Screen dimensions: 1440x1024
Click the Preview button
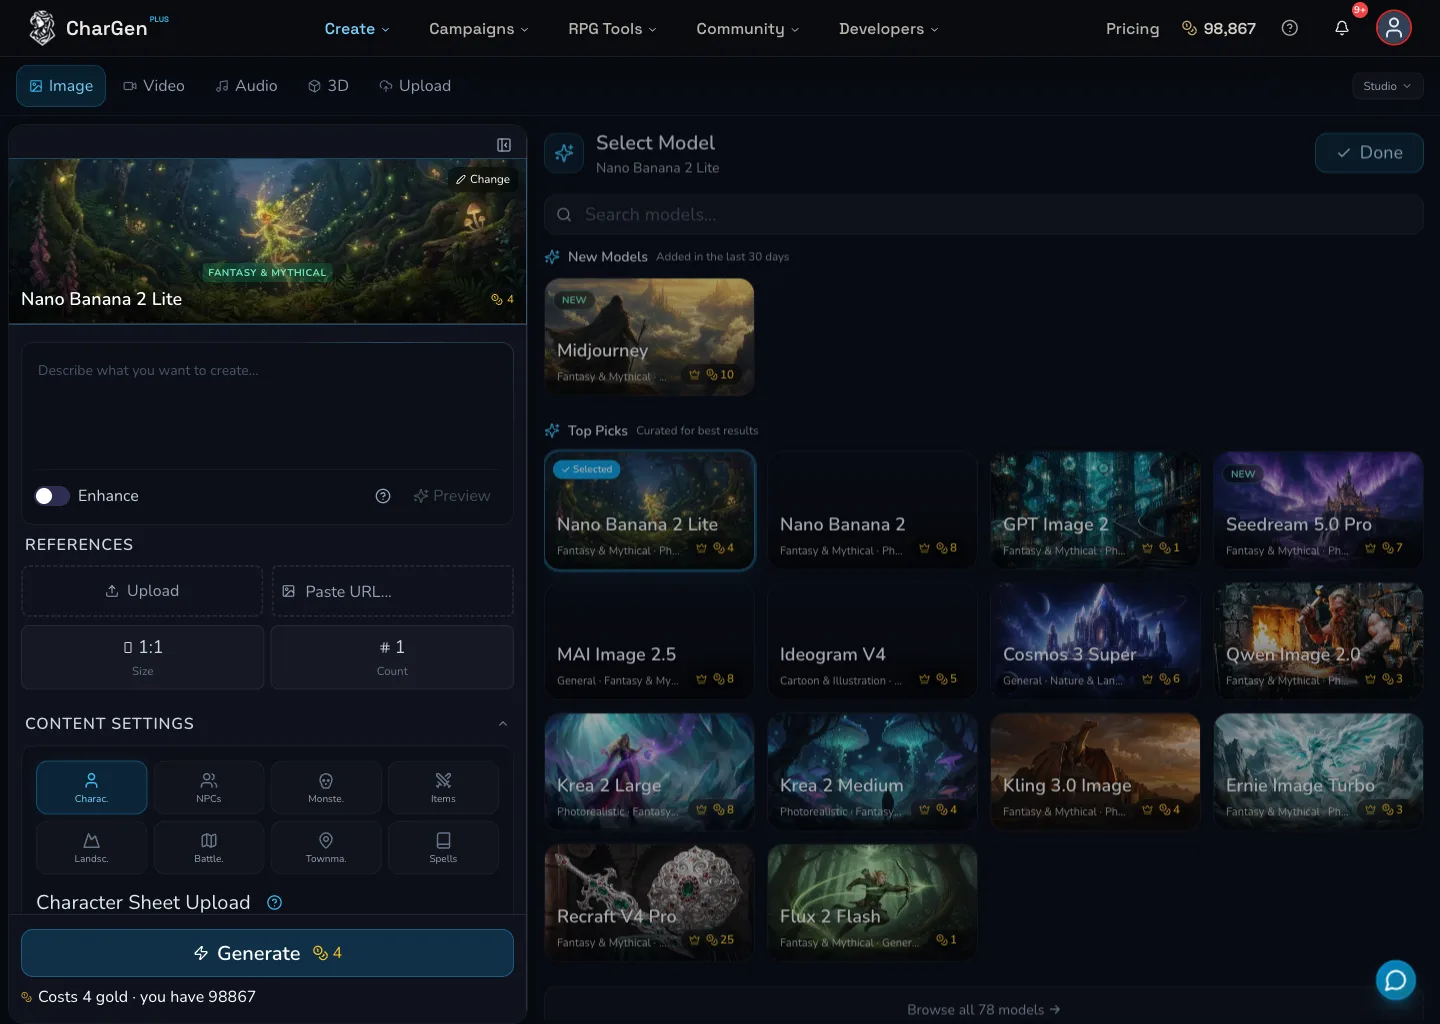pos(452,496)
